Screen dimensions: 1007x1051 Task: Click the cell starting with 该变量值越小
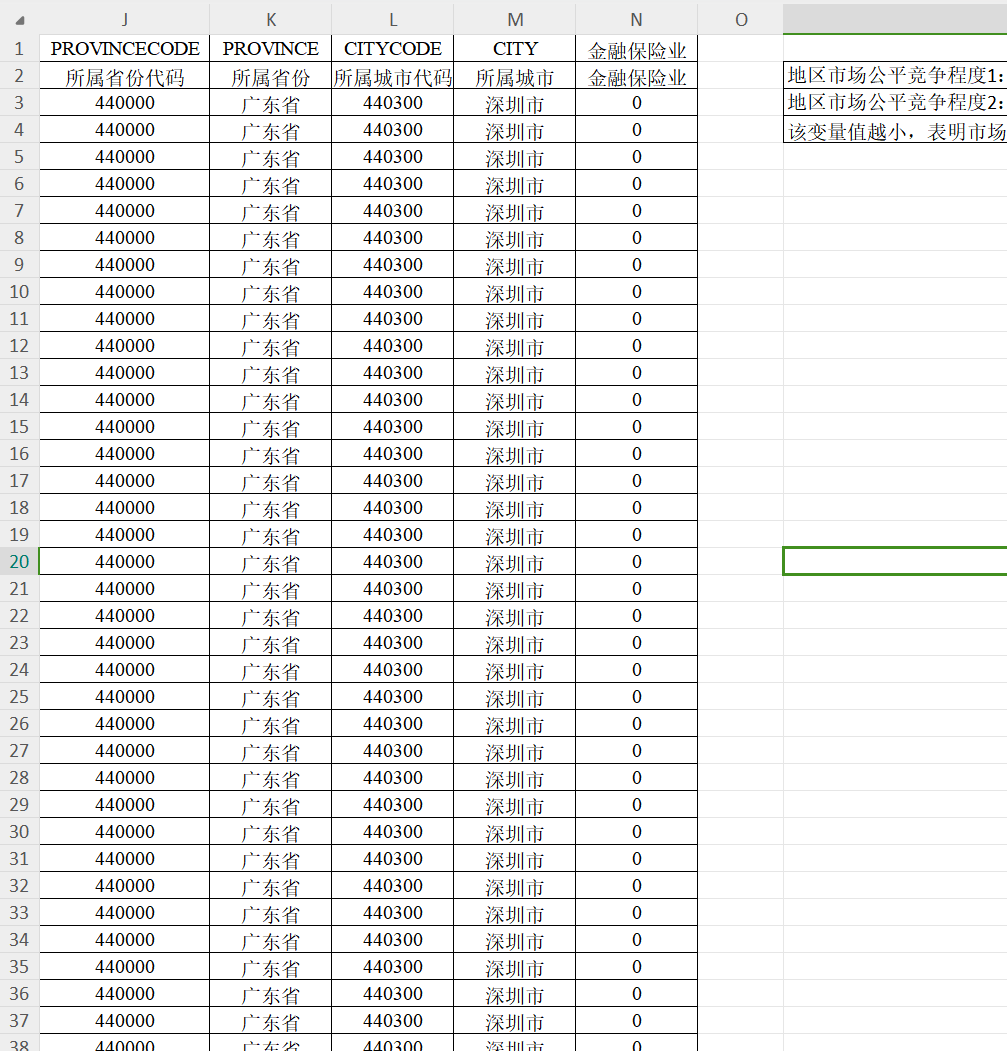click(895, 130)
